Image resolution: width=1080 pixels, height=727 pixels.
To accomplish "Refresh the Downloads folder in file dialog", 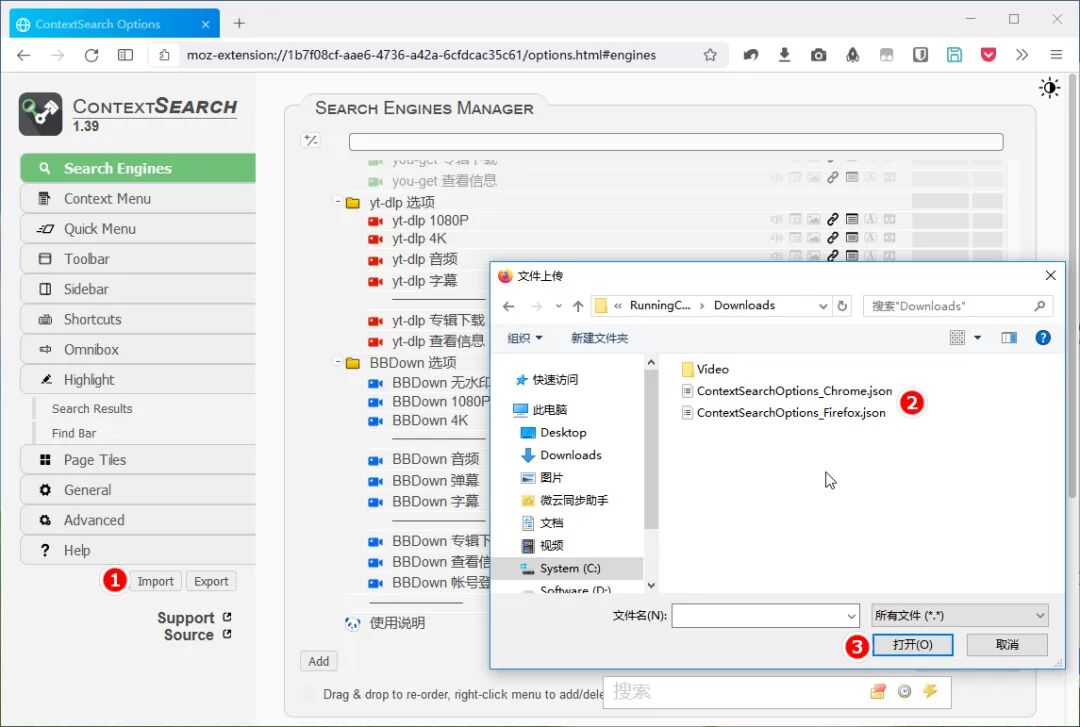I will click(x=842, y=306).
